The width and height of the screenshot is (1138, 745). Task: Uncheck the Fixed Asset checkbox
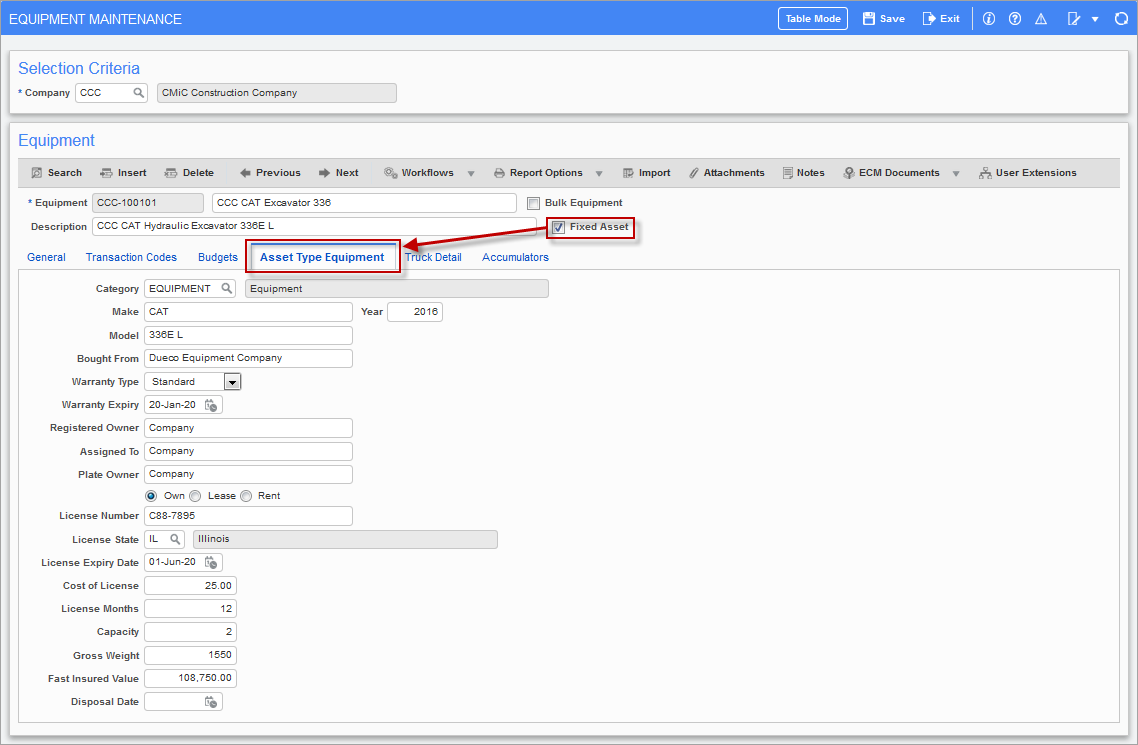click(x=558, y=227)
